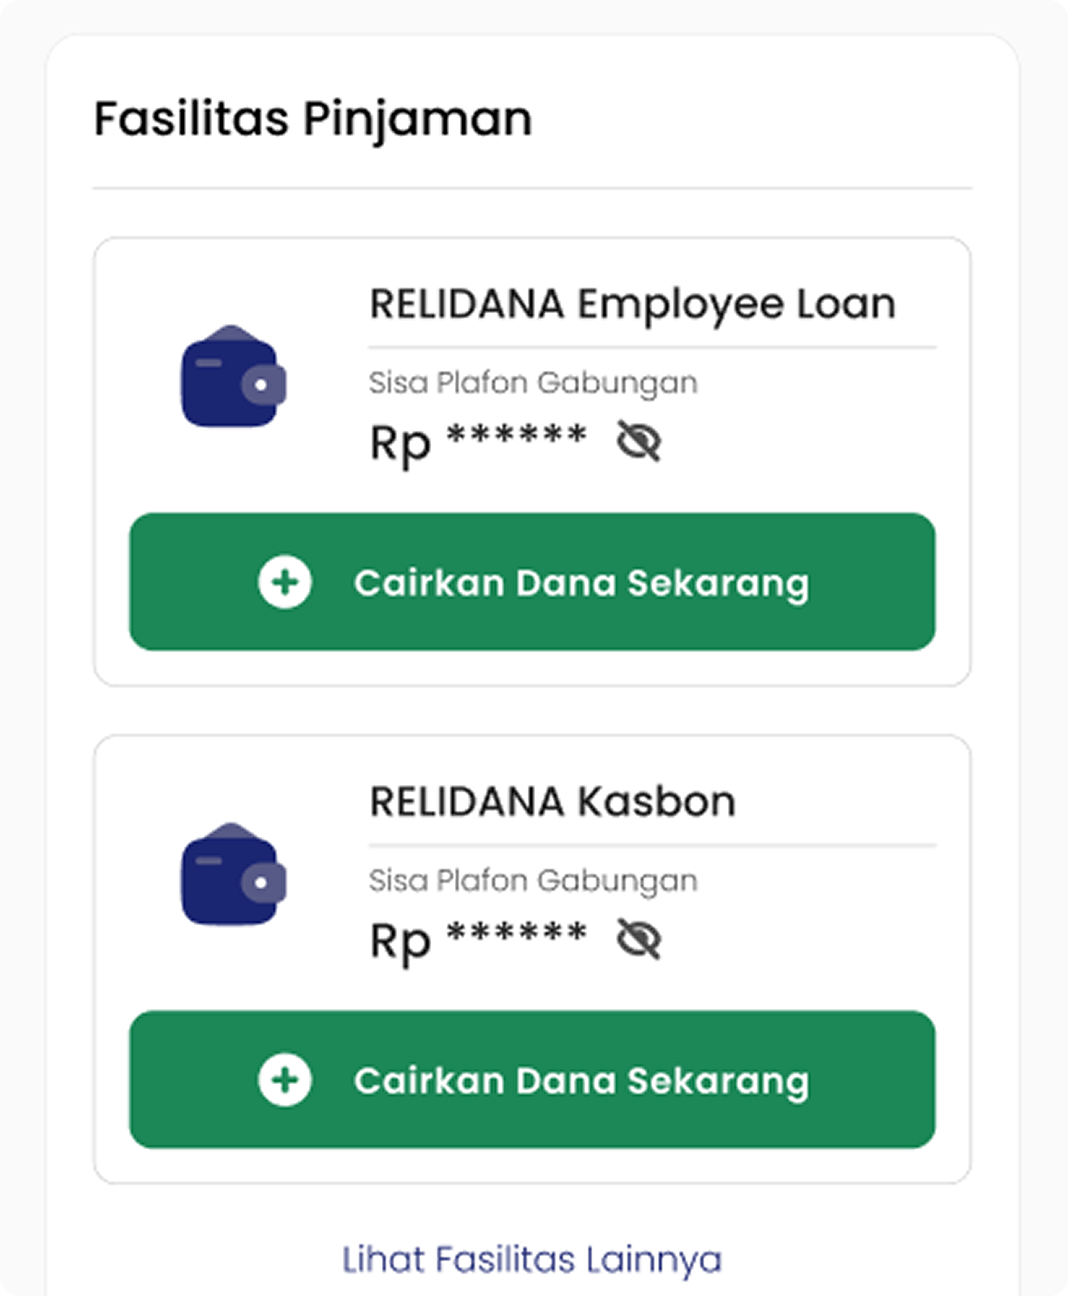Viewport: 1068px width, 1296px height.
Task: Show hidden balance for RELIDANA Employee Loan
Action: coord(639,441)
